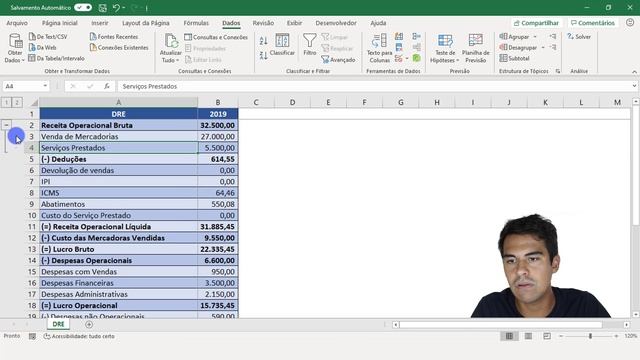Apply Filtro funnel
The height and width of the screenshot is (360, 640).
tap(309, 45)
